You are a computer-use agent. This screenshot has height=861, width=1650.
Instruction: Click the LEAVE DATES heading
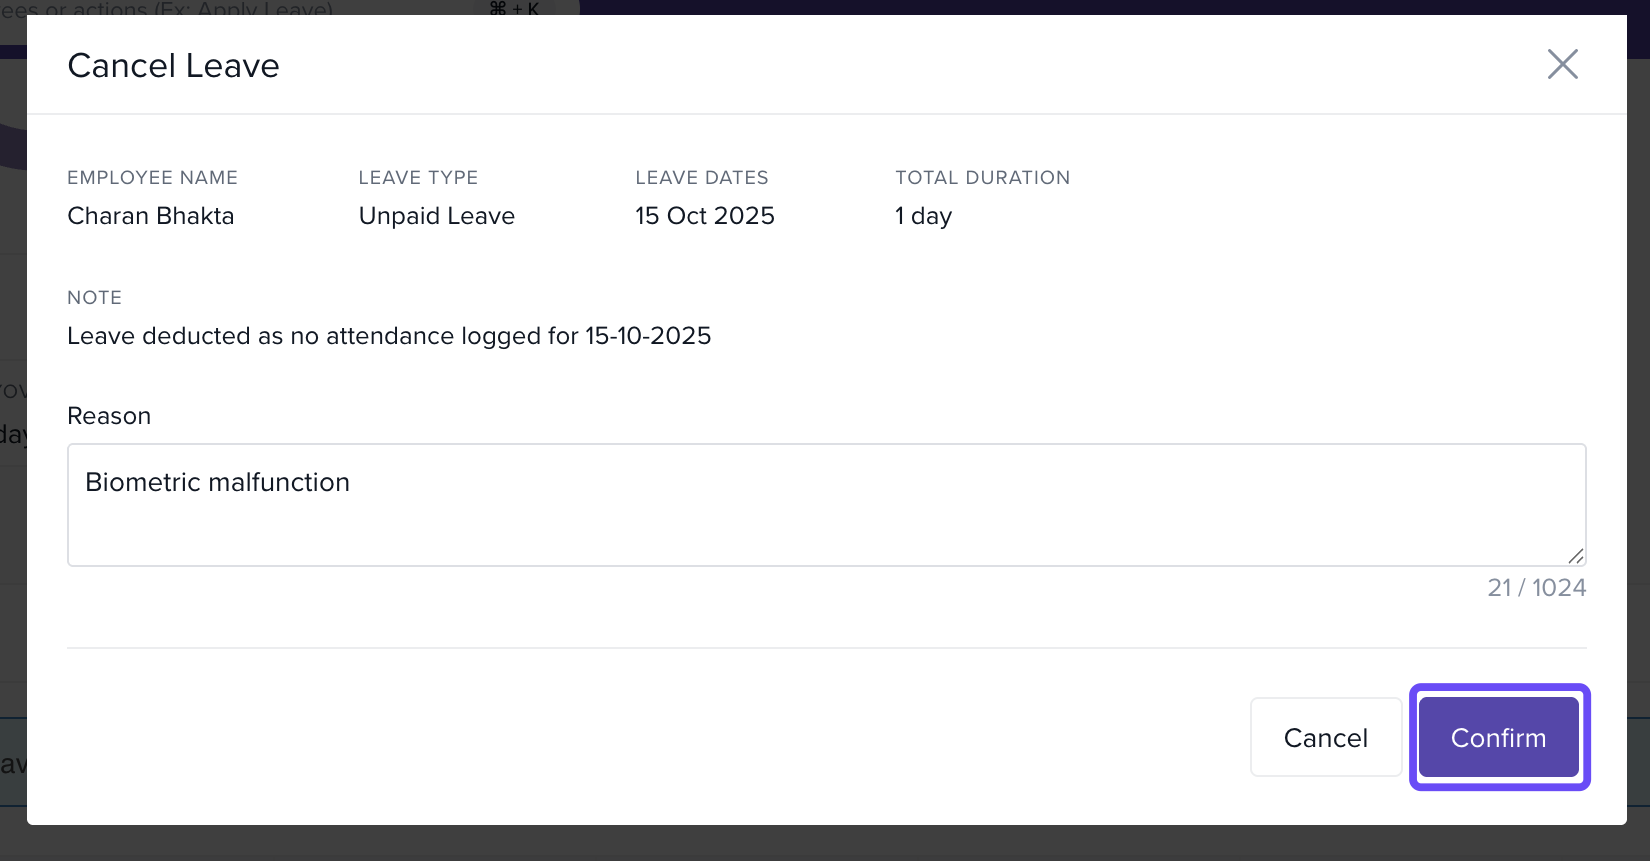click(701, 178)
